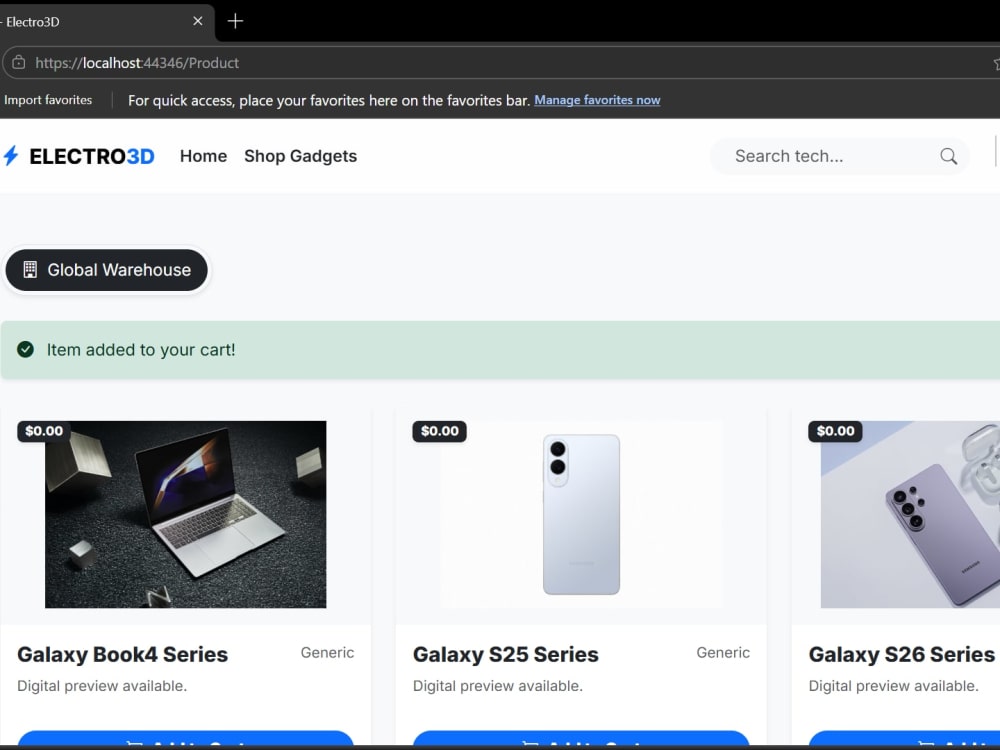Open the Galaxy S25 Series phone image
The width and height of the screenshot is (1000, 750).
pos(581,514)
